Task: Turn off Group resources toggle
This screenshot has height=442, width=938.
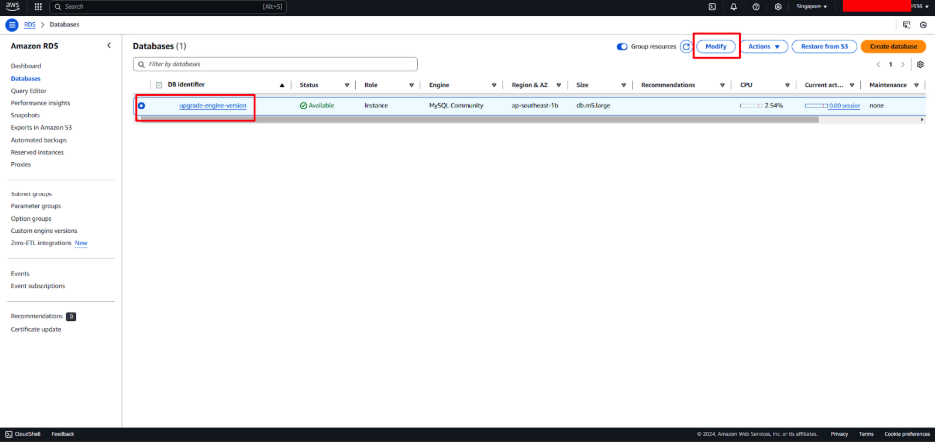Action: [x=622, y=47]
